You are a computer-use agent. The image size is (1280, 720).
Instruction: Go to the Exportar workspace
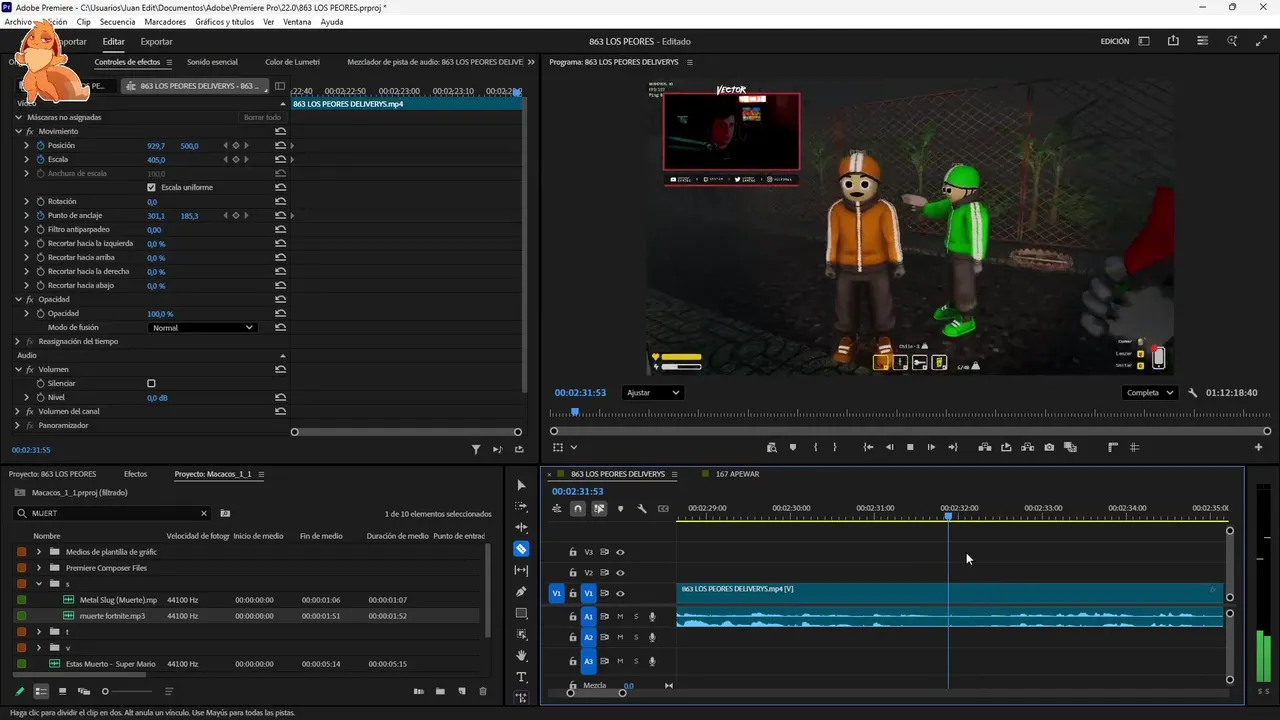pyautogui.click(x=156, y=42)
